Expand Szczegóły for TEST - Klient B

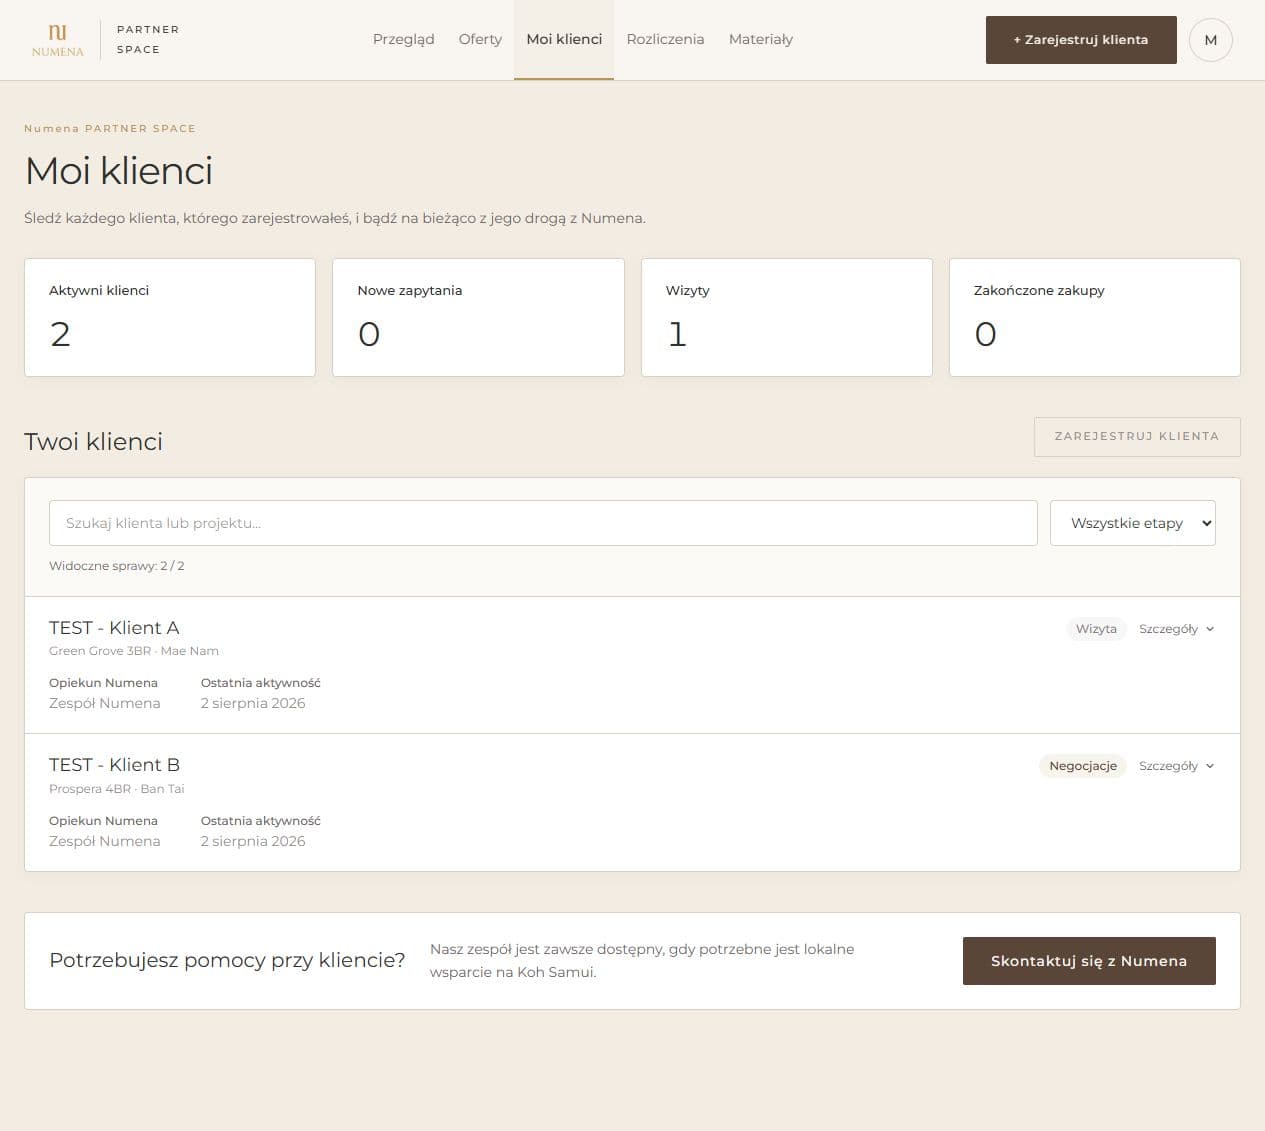pyautogui.click(x=1177, y=766)
